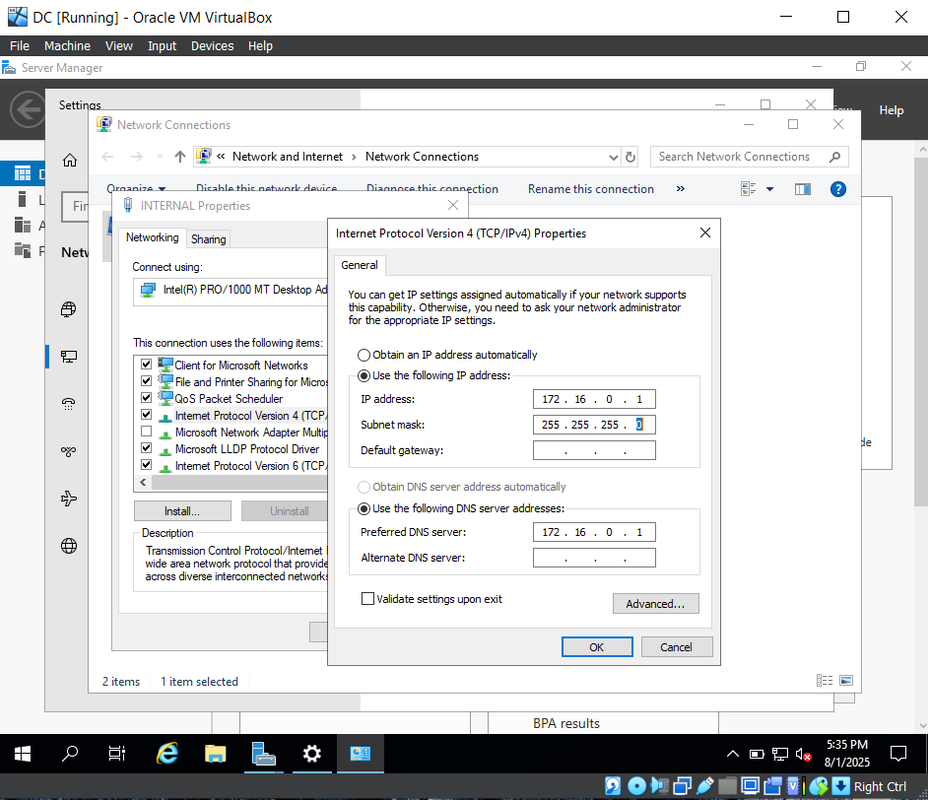Click Install in INTERNAL Properties

coord(182,511)
